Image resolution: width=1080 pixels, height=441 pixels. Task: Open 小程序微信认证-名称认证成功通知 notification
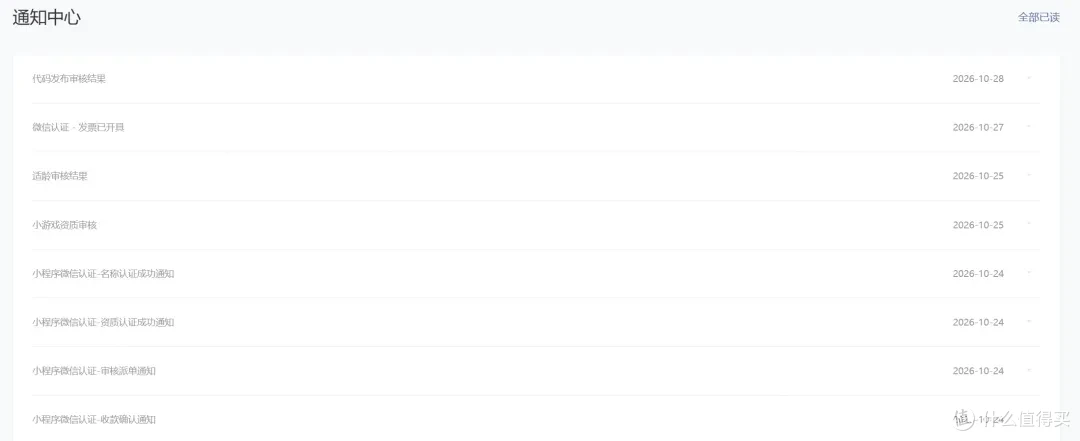point(103,274)
